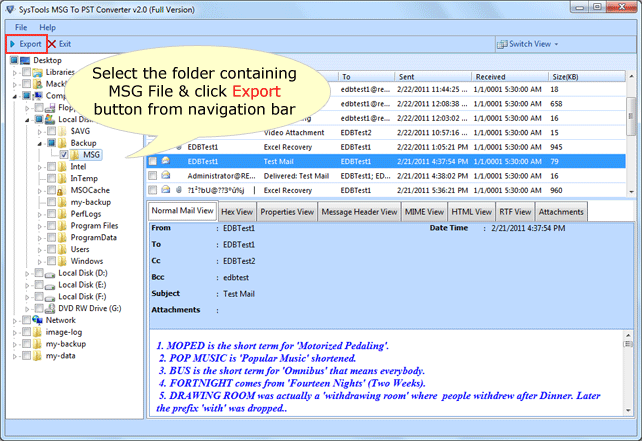Open the RTF View tab

(x=515, y=212)
